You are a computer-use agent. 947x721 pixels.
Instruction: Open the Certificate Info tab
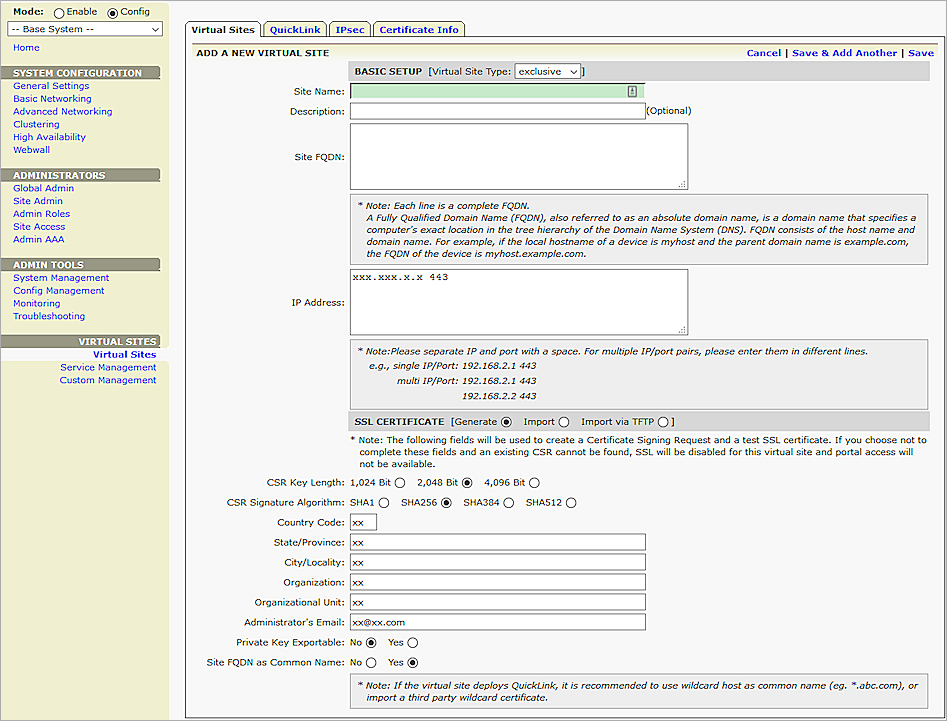(x=419, y=30)
